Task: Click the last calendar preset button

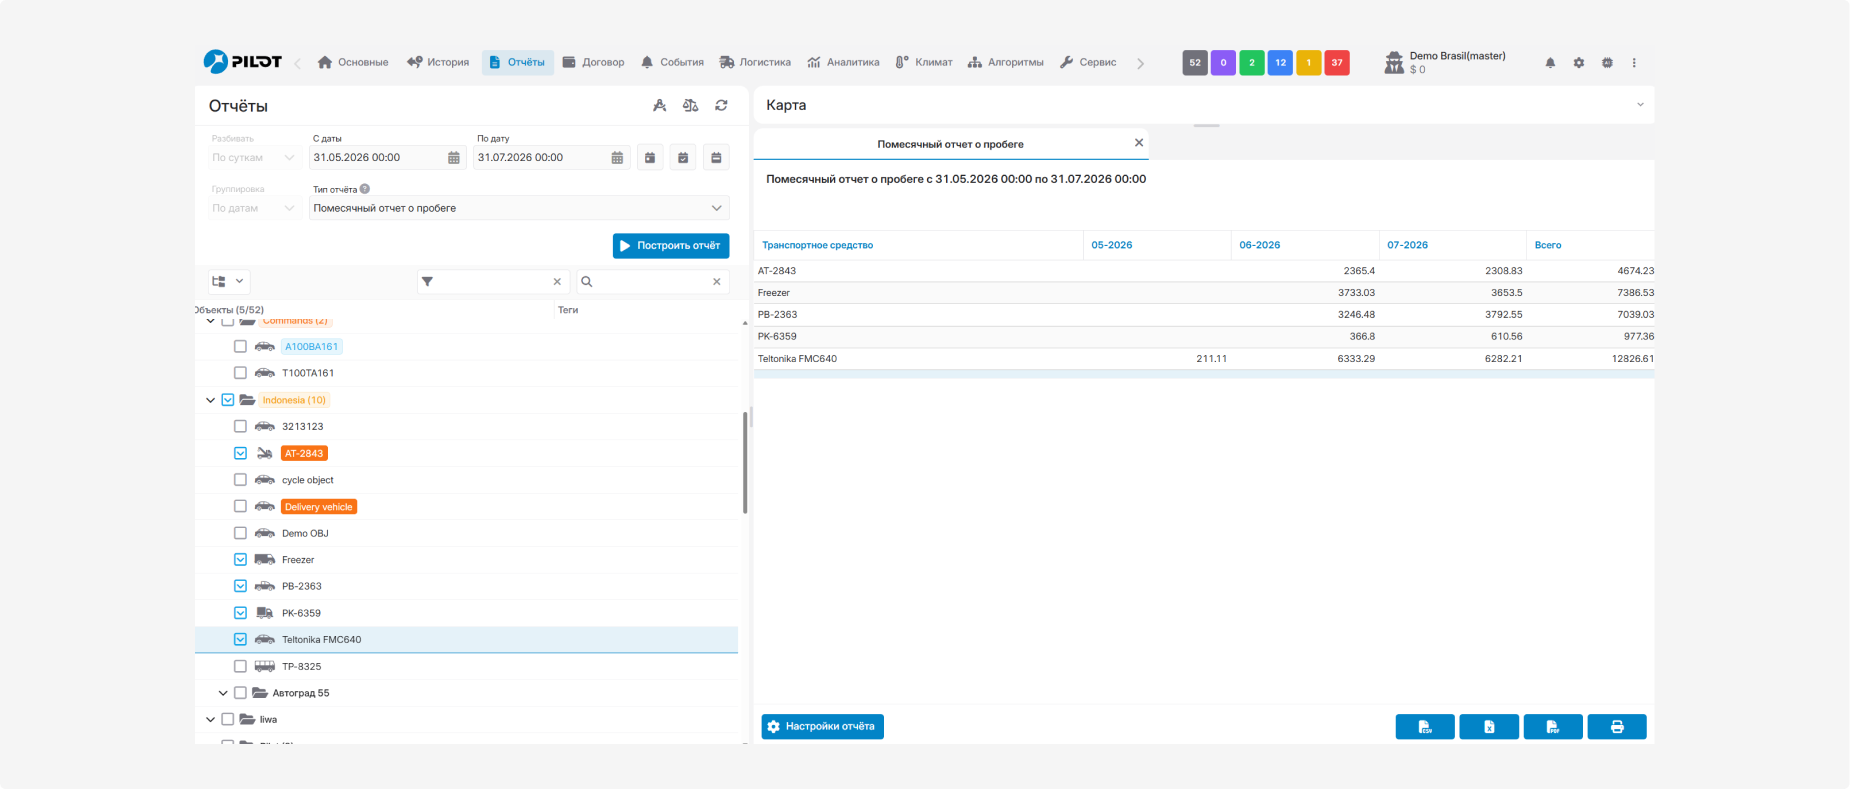Action: tap(716, 158)
